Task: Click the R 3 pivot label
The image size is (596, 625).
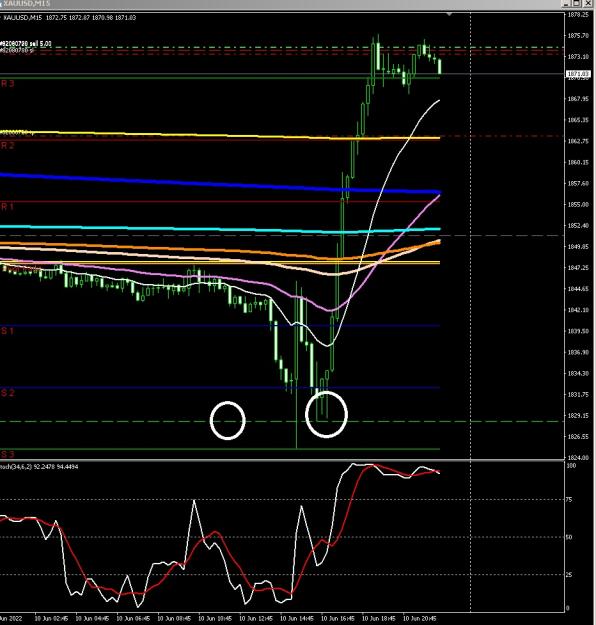Action: pos(8,84)
